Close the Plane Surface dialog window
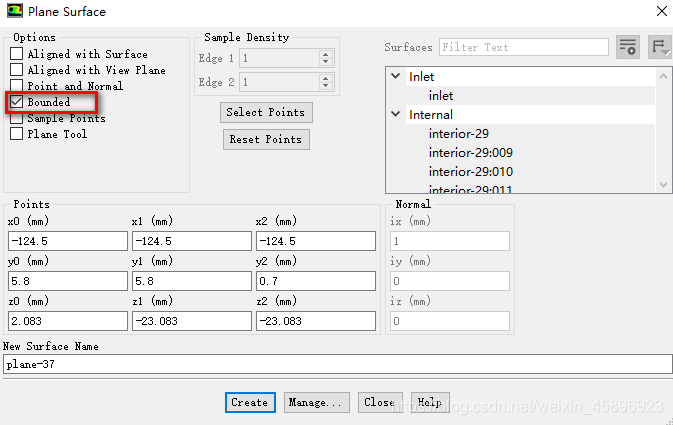Image resolution: width=673 pixels, height=425 pixels. [661, 12]
